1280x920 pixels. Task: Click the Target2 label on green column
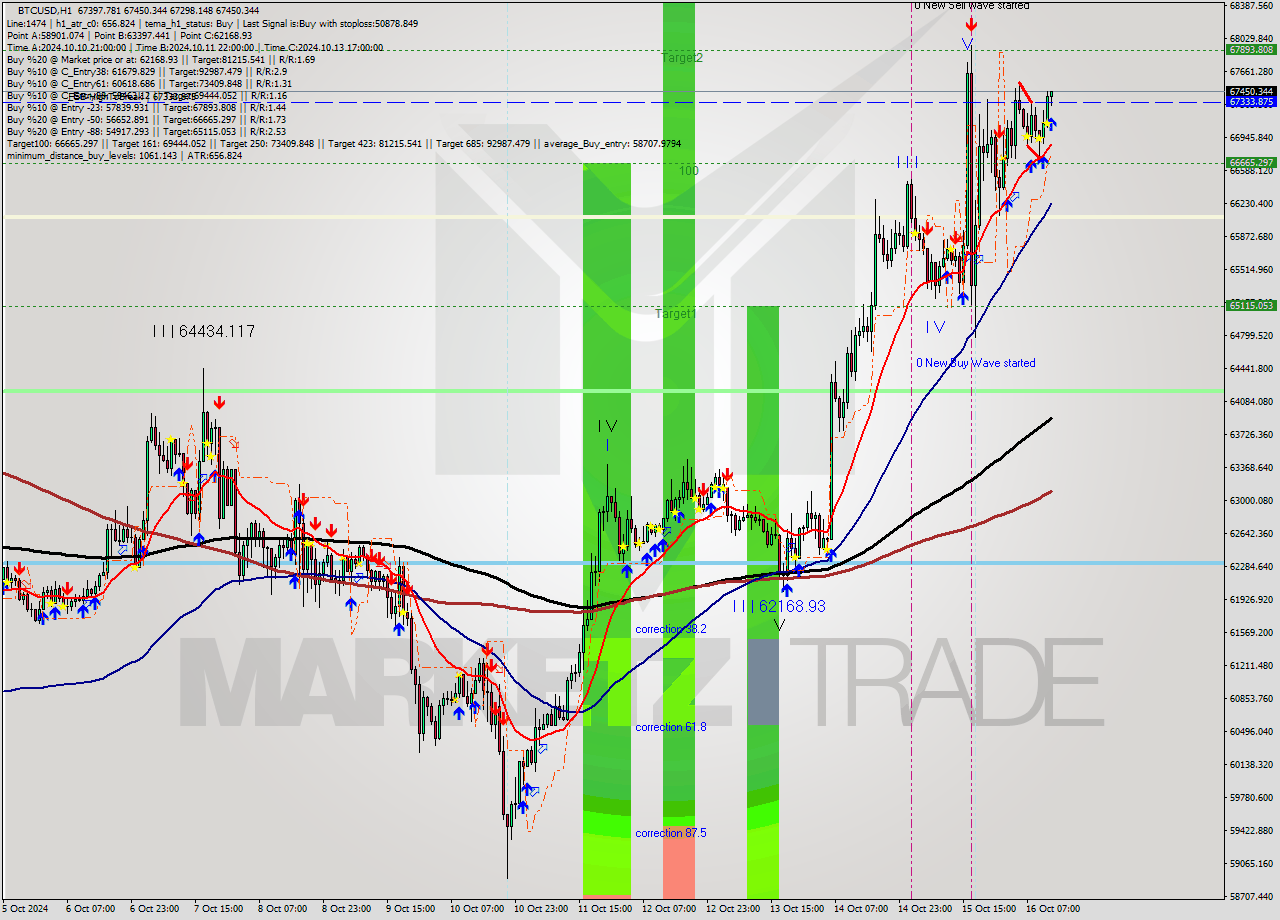pyautogui.click(x=682, y=58)
